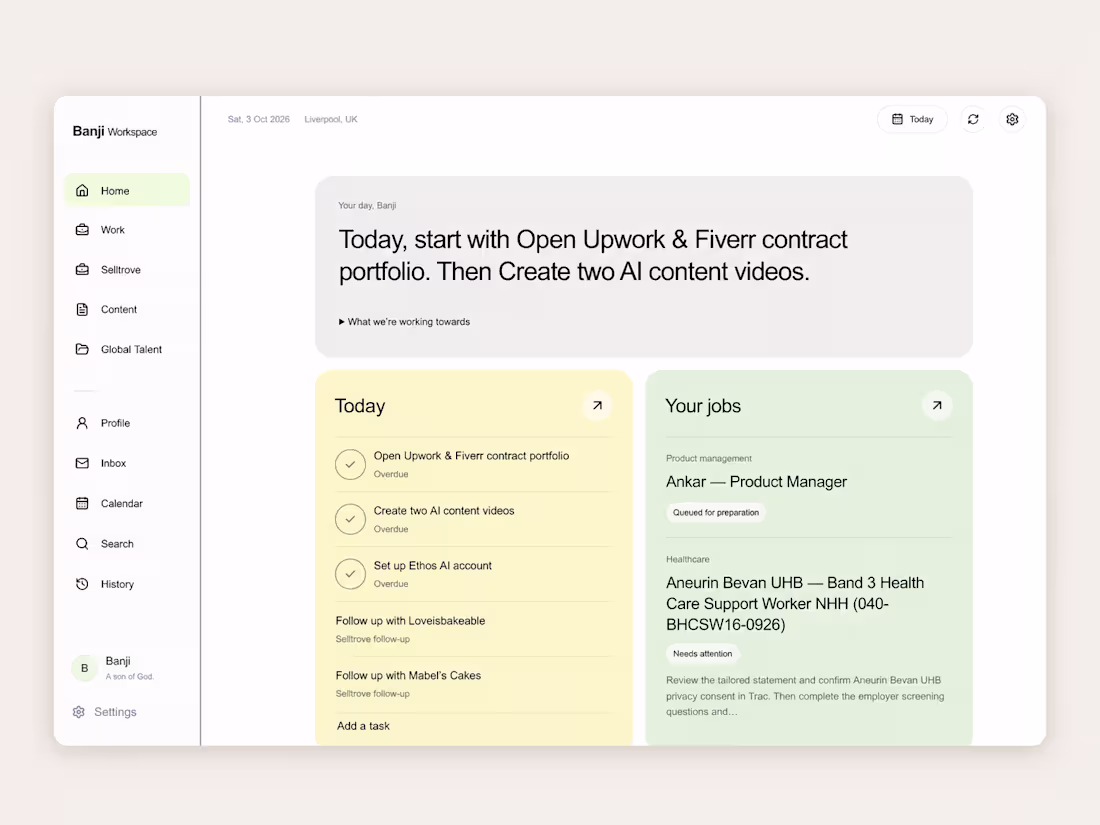Click Selltrove follow-up under Loveisbakeable

pos(373,639)
